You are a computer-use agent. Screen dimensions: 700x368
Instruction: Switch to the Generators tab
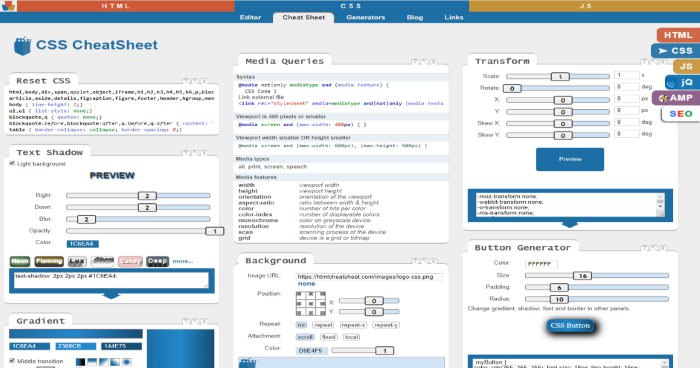pos(366,17)
